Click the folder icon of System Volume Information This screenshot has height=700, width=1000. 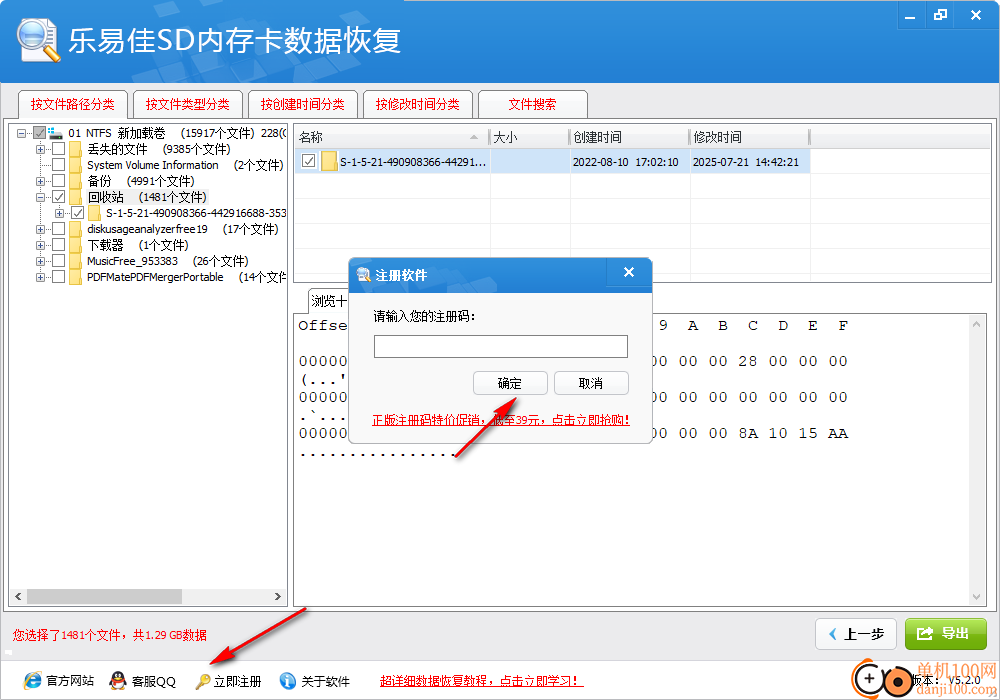76,165
